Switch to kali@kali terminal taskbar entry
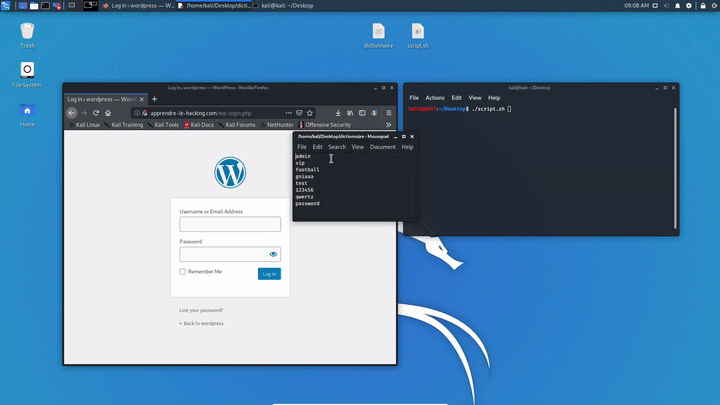720x405 pixels. coord(284,6)
